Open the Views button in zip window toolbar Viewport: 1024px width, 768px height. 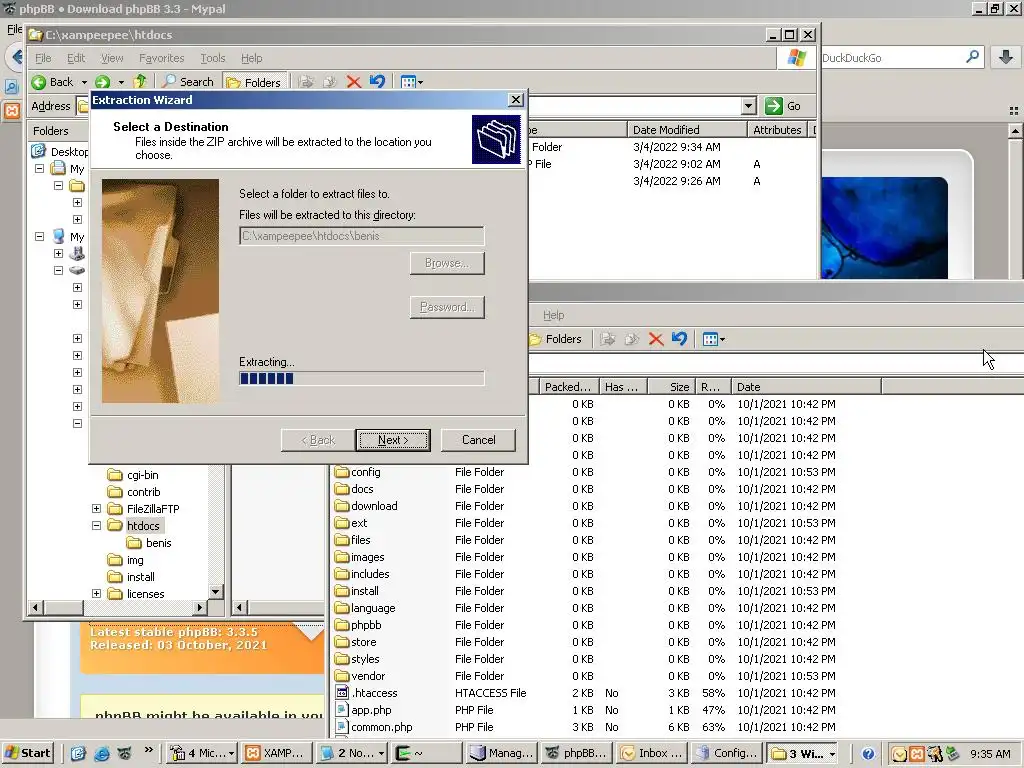point(711,339)
